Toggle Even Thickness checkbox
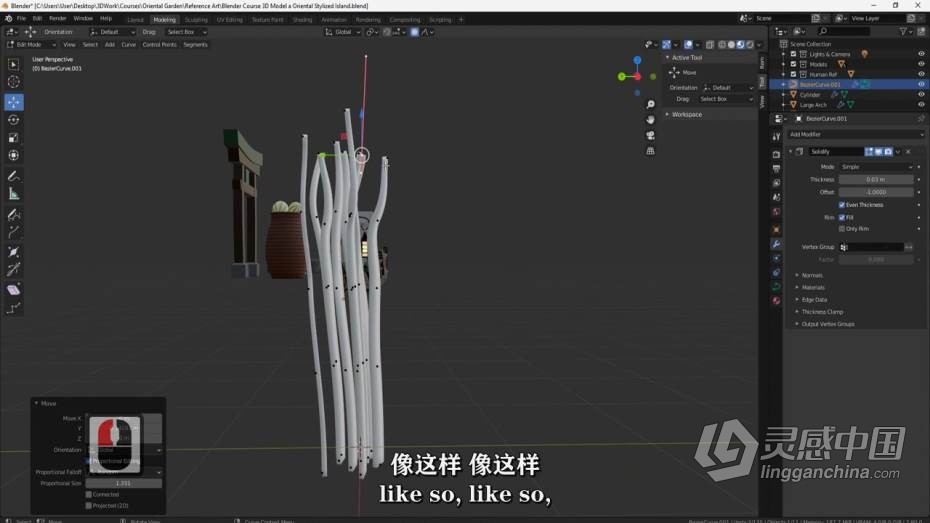Image resolution: width=930 pixels, height=523 pixels. tap(842, 205)
